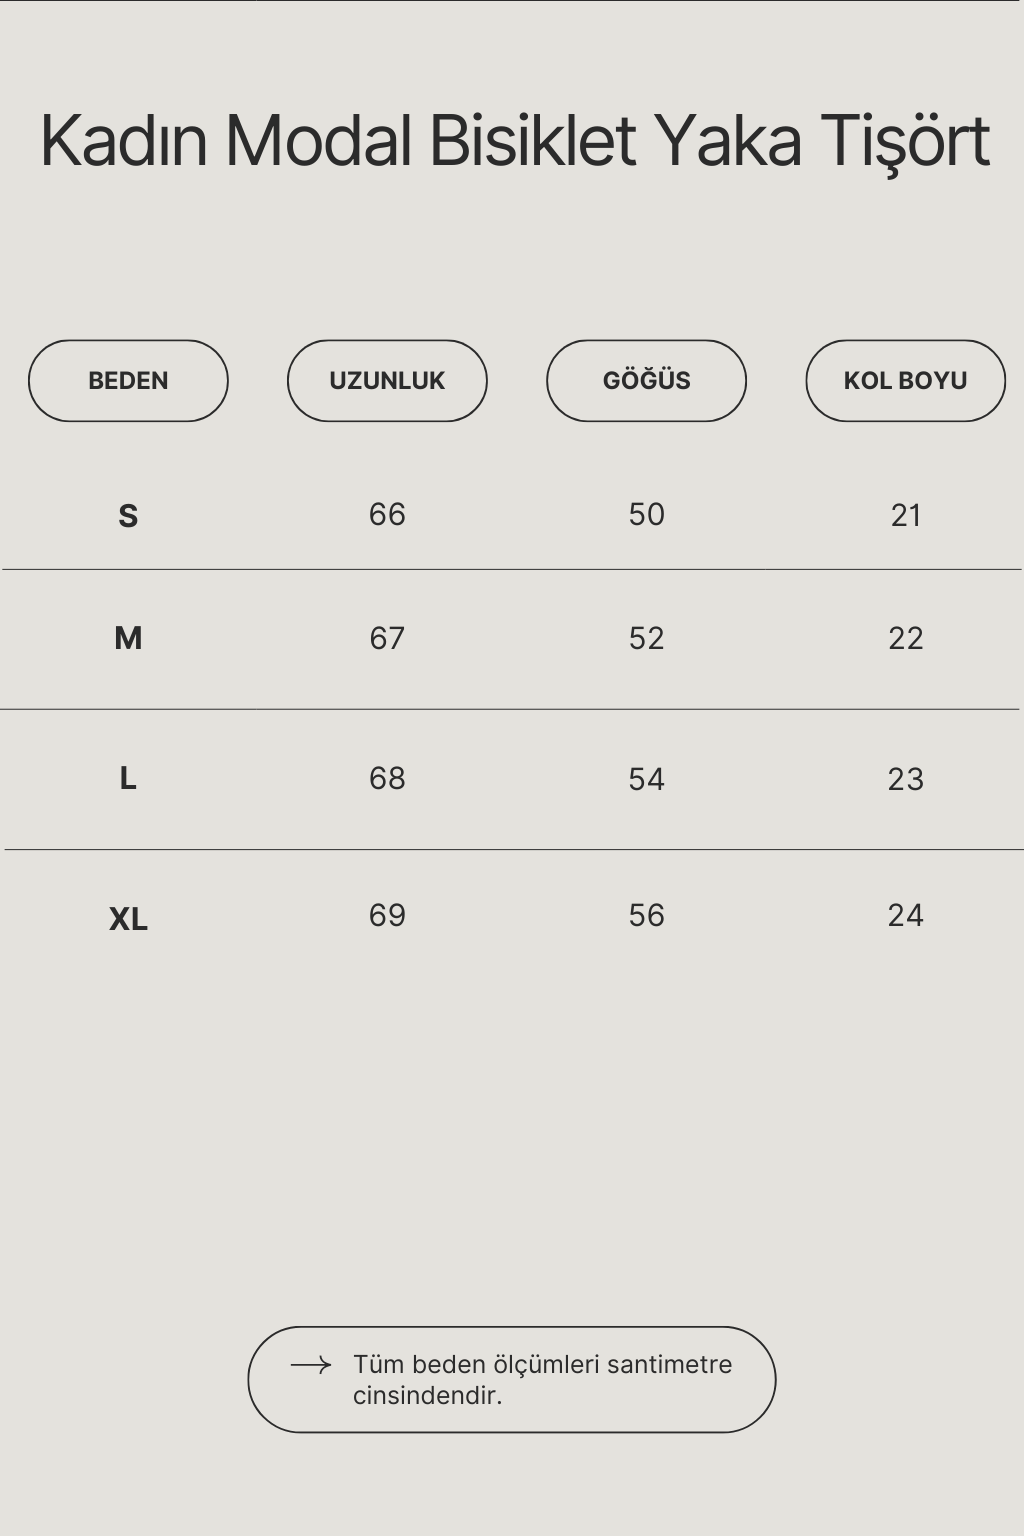Screen dimensions: 1024x1536
Task: Click chest value 52 for size M
Action: [646, 638]
